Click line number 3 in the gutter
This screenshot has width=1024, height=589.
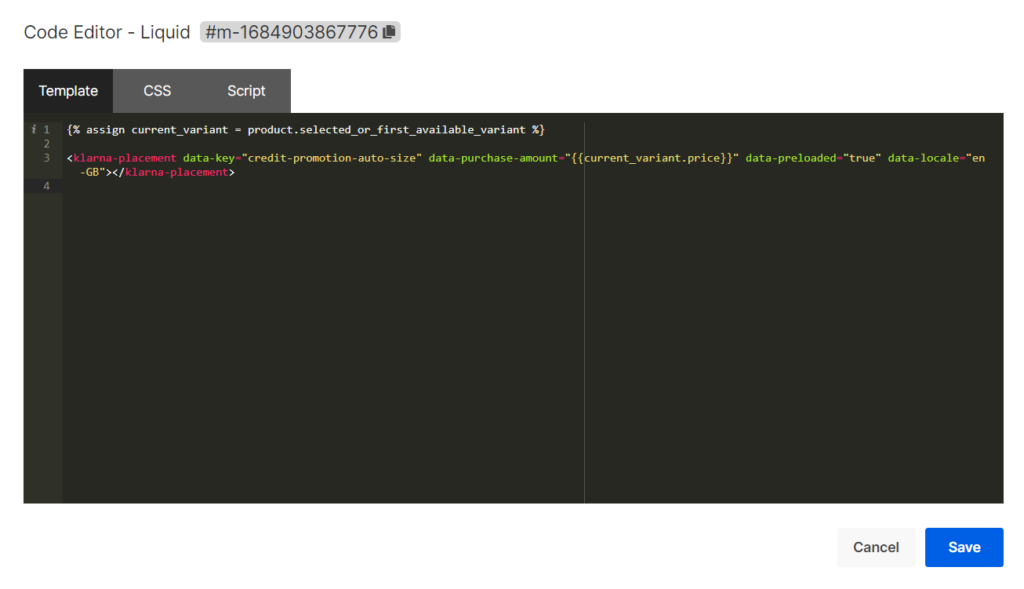click(46, 158)
